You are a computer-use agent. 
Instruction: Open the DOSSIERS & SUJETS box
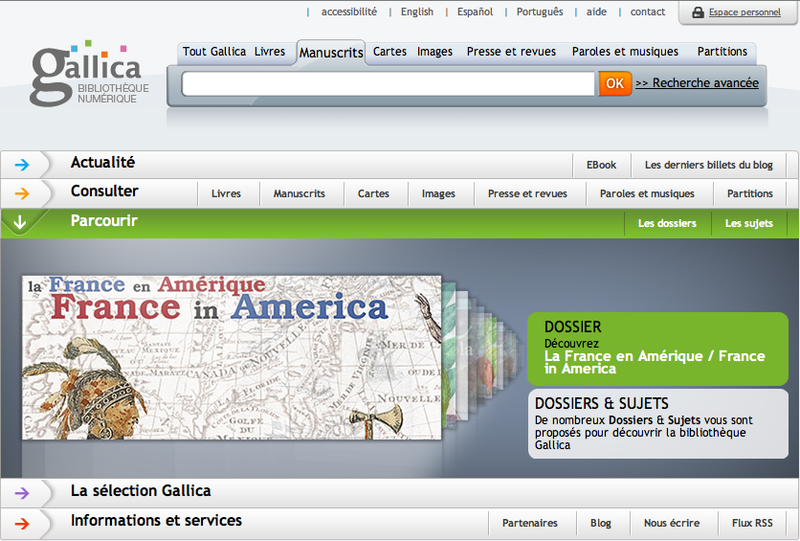point(658,424)
